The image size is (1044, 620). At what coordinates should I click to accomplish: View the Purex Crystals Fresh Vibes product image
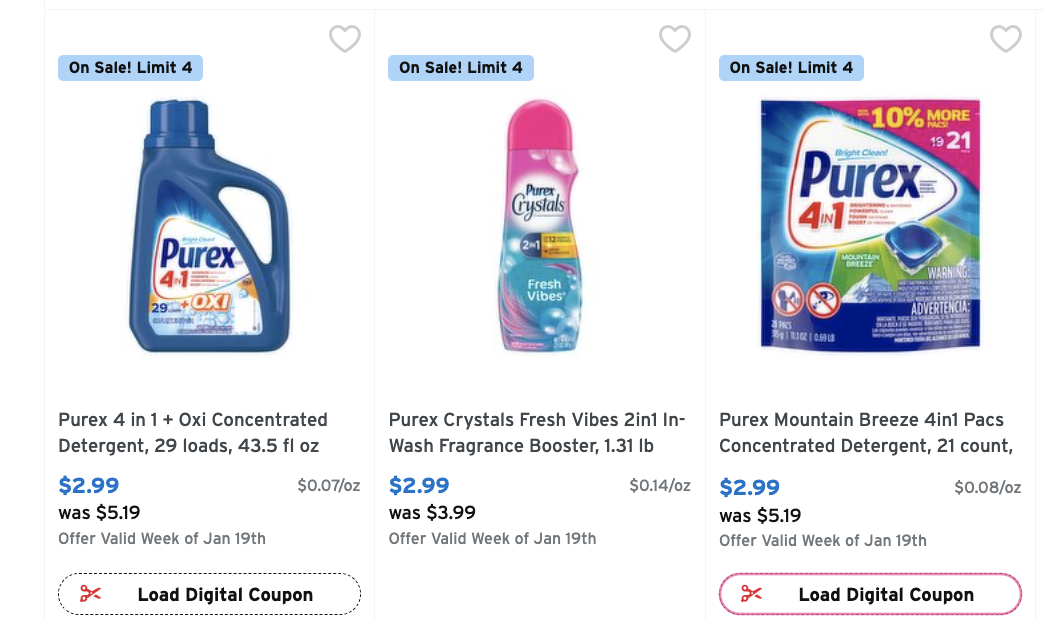[539, 226]
